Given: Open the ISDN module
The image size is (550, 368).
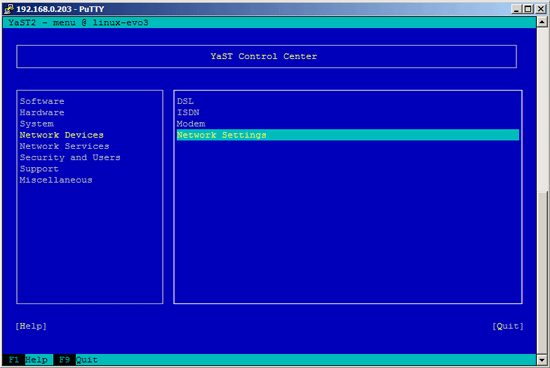Looking at the screenshot, I should tap(188, 113).
